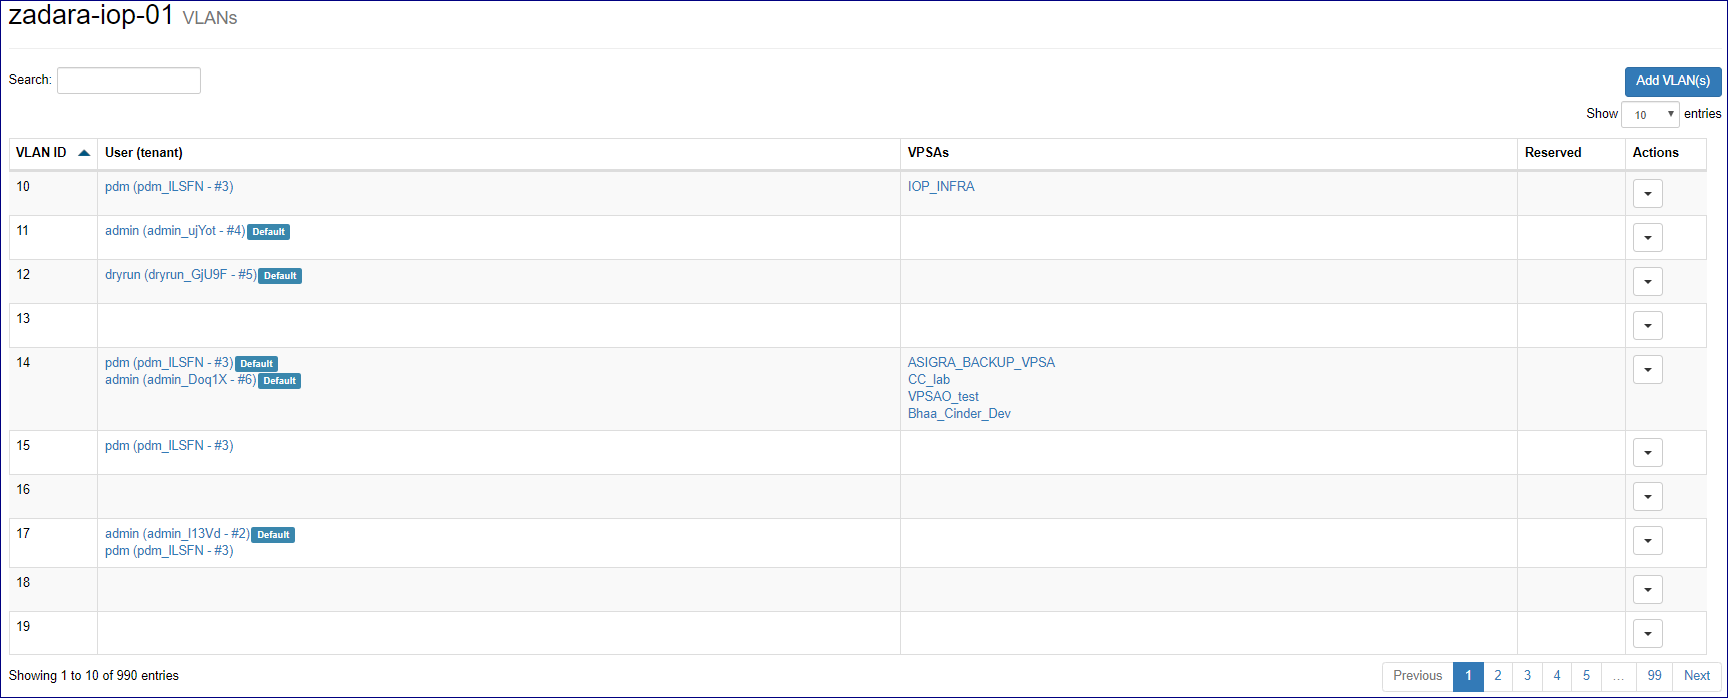Open admin (admin_I13Vd - #2) tenant link
1728x698 pixels.
tap(177, 534)
